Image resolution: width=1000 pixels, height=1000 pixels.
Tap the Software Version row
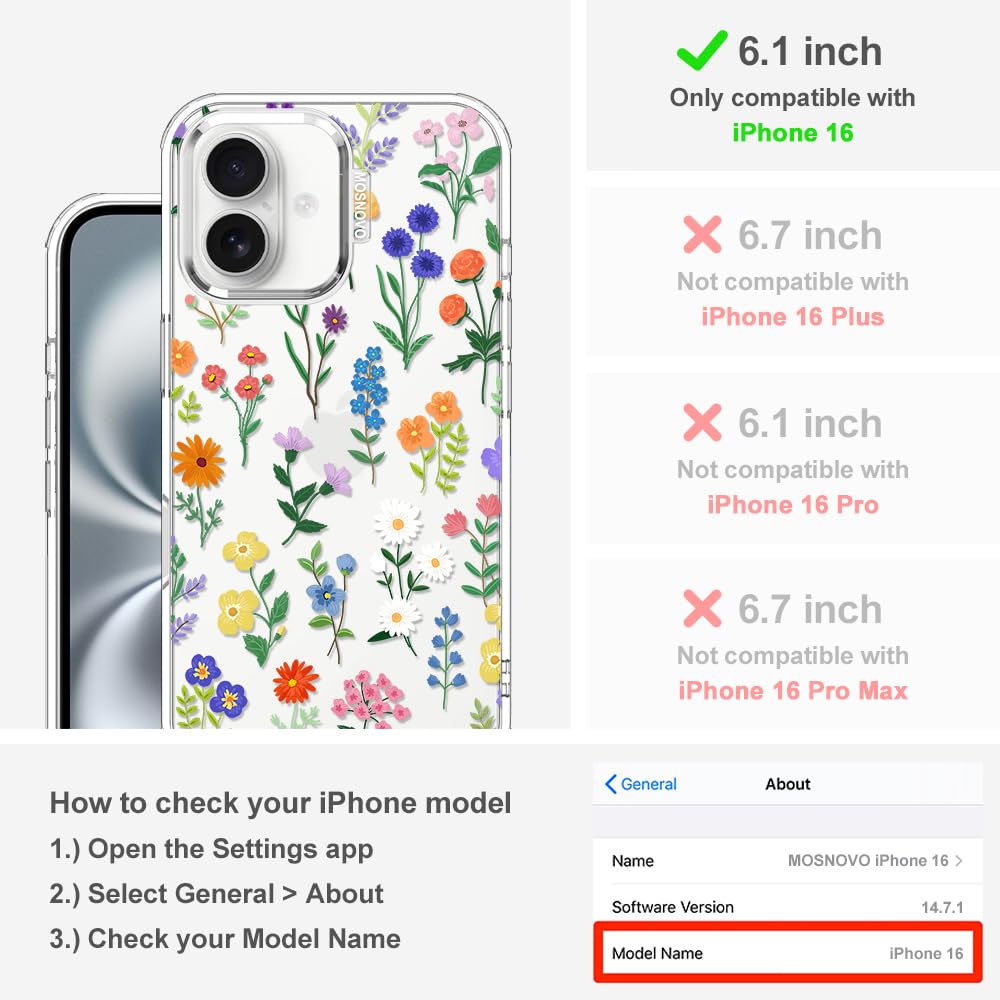coord(788,906)
